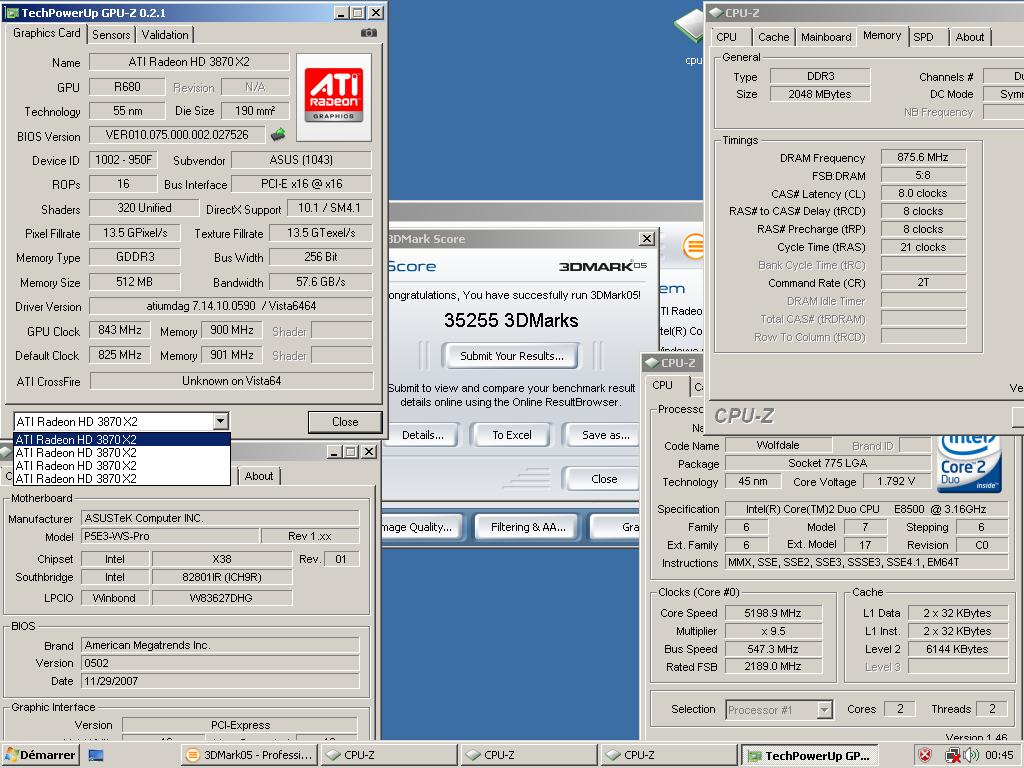Screen dimensions: 1024x768
Task: Click the Image Quality... button
Action: click(x=421, y=527)
